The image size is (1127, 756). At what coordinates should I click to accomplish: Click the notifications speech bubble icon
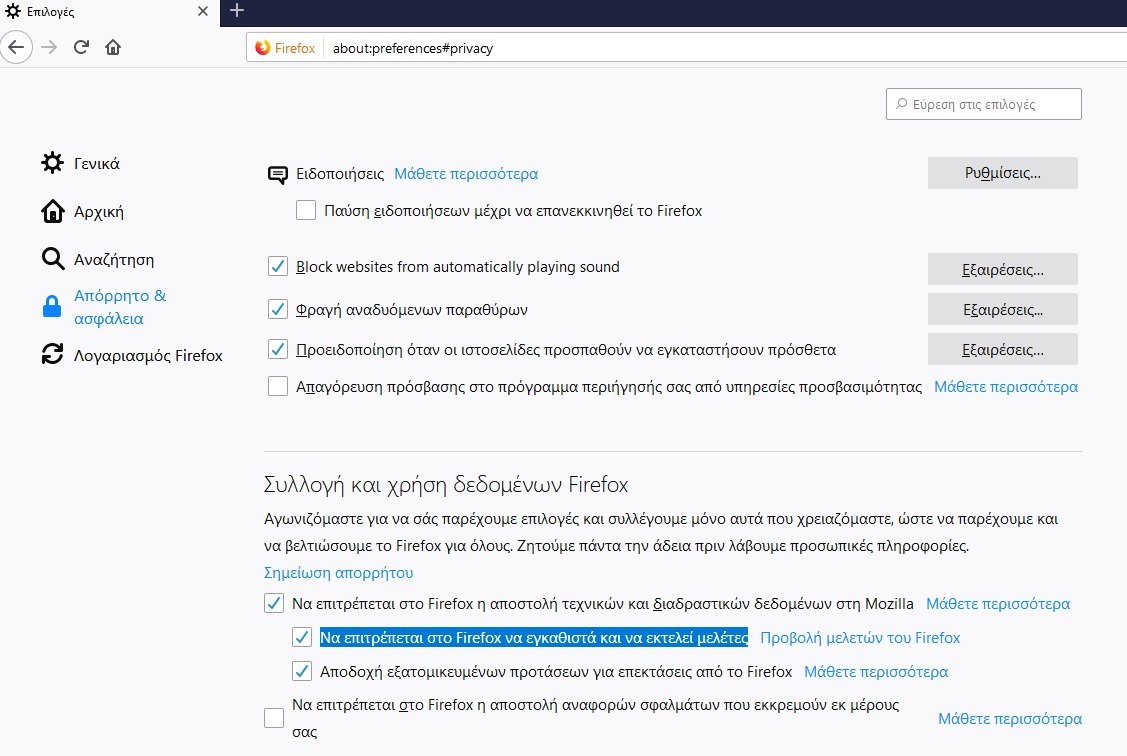pyautogui.click(x=277, y=175)
